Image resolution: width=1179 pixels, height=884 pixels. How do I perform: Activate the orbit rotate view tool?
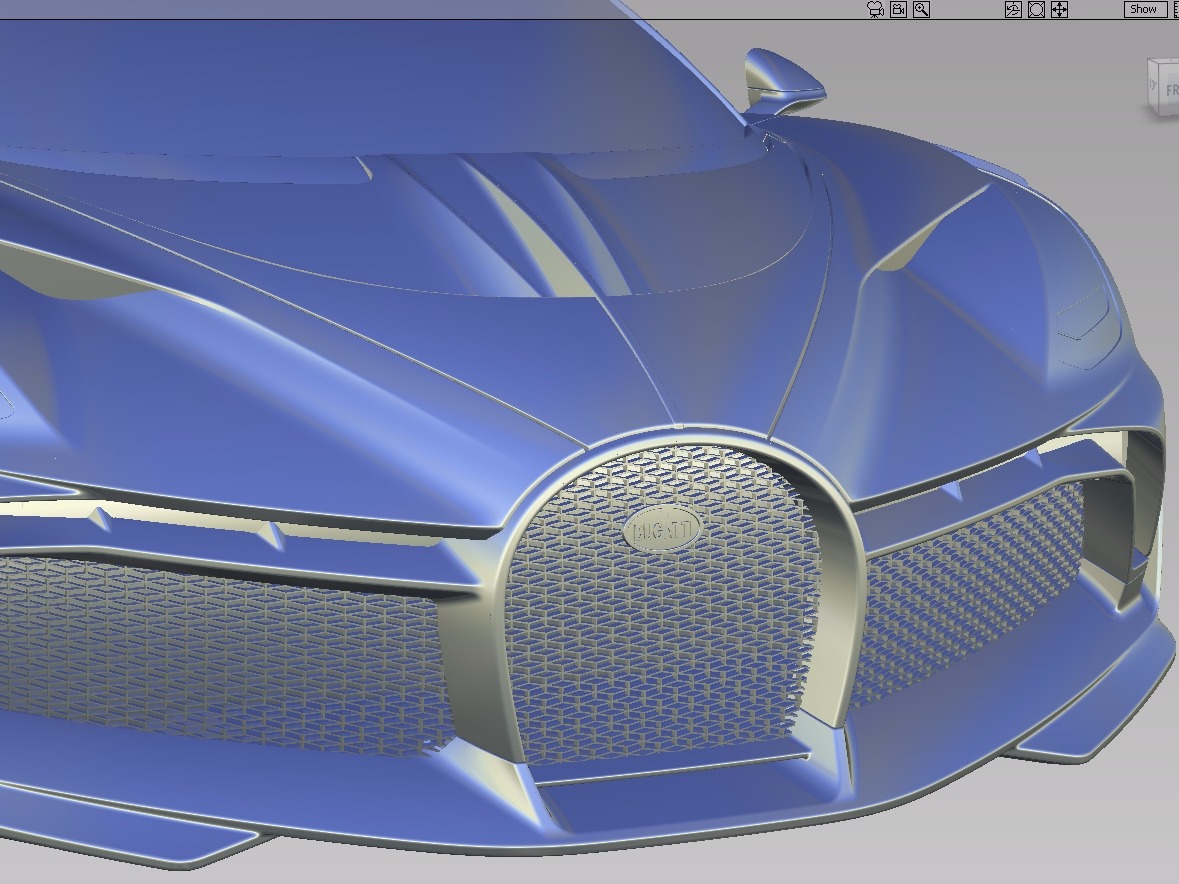pyautogui.click(x=1011, y=9)
